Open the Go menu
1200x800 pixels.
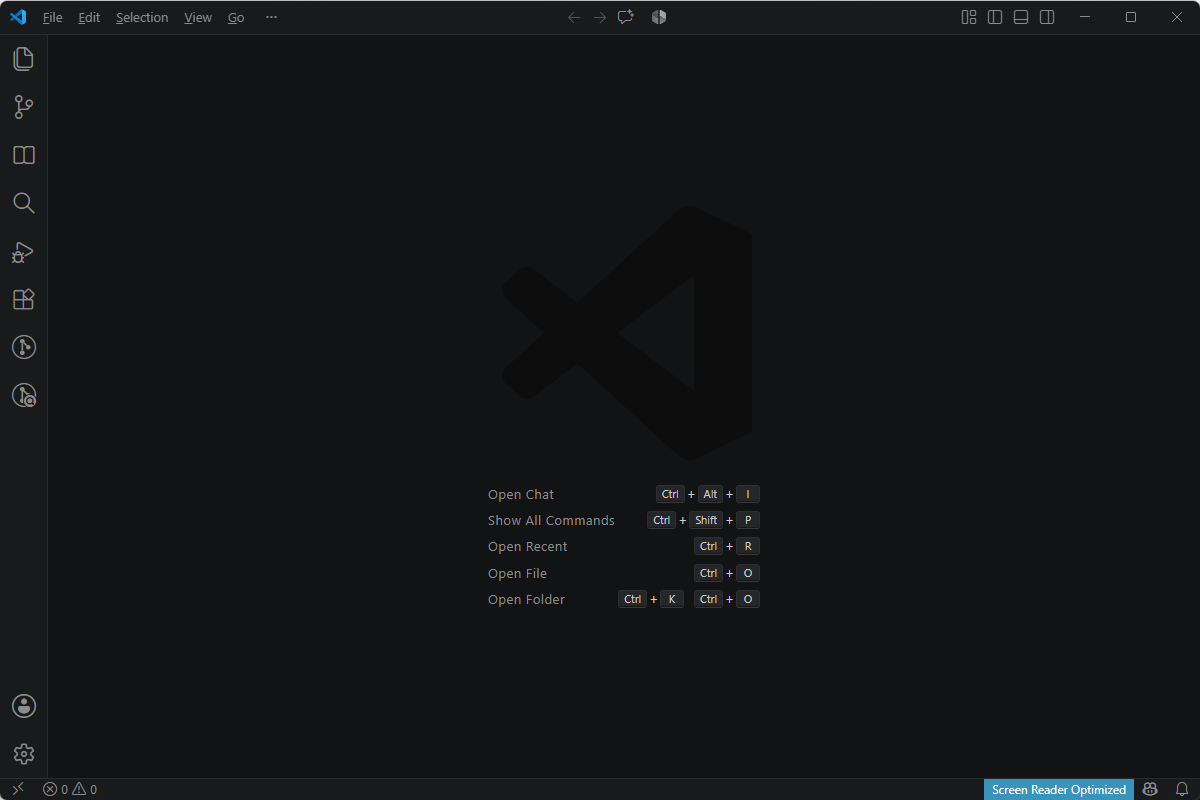[x=236, y=17]
